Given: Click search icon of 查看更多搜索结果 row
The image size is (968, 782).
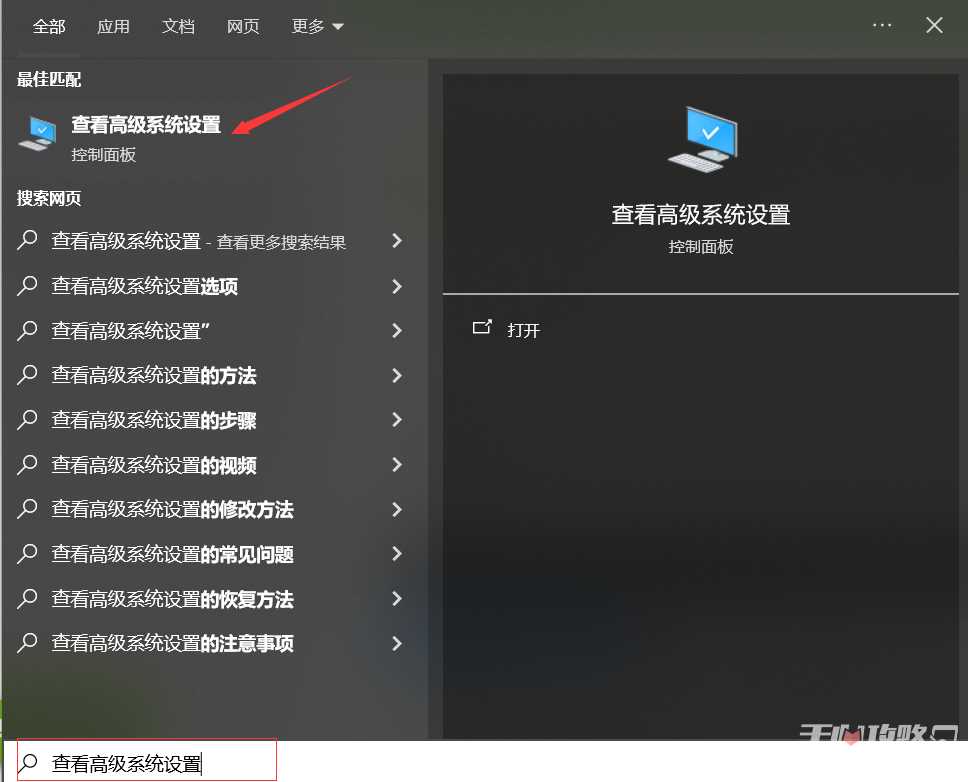Looking at the screenshot, I should click(x=27, y=240).
